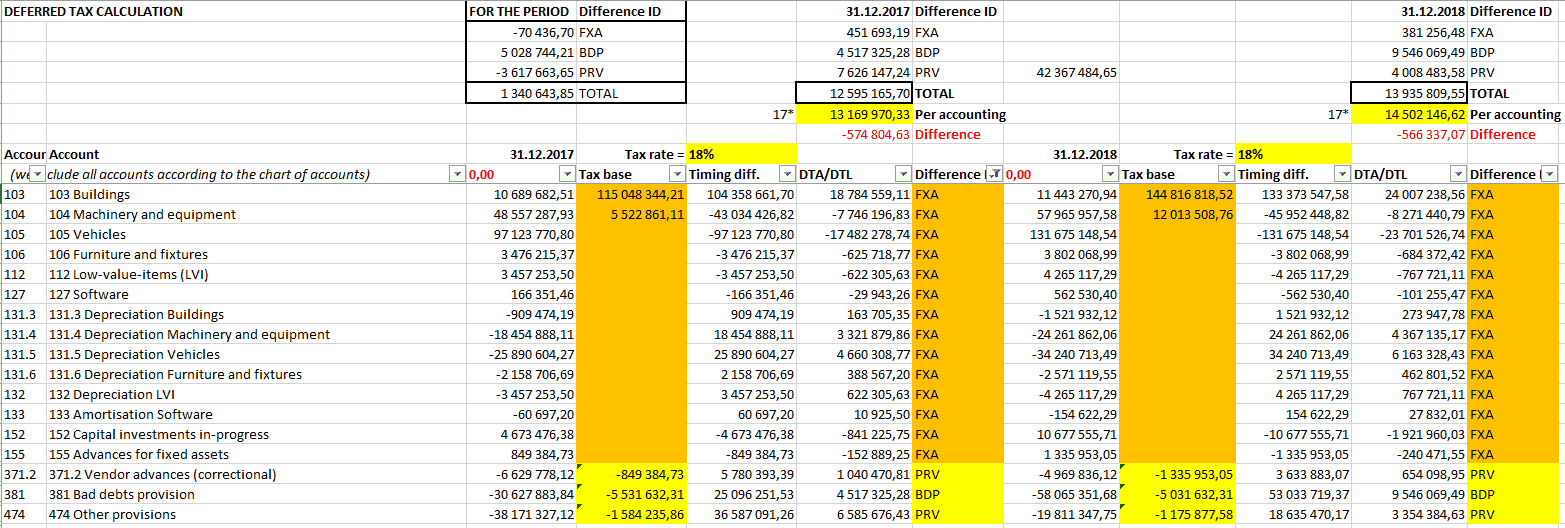The height and width of the screenshot is (528, 1565).
Task: Select the 103 Buildings account name cell
Action: pos(90,194)
